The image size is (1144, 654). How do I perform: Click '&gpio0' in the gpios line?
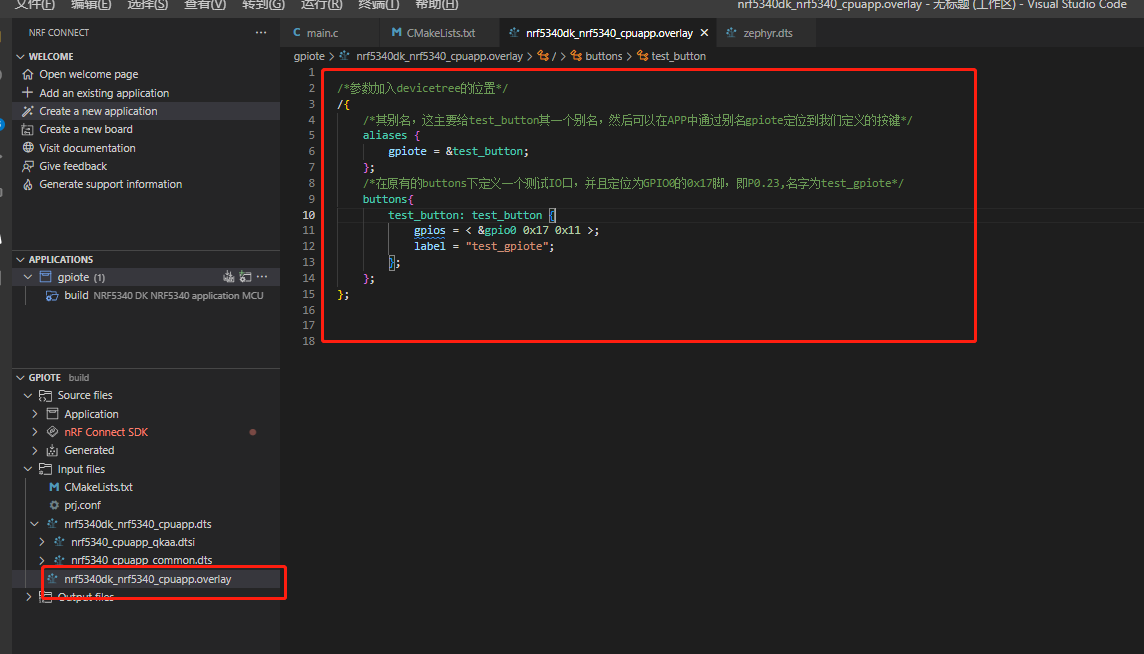tap(497, 231)
